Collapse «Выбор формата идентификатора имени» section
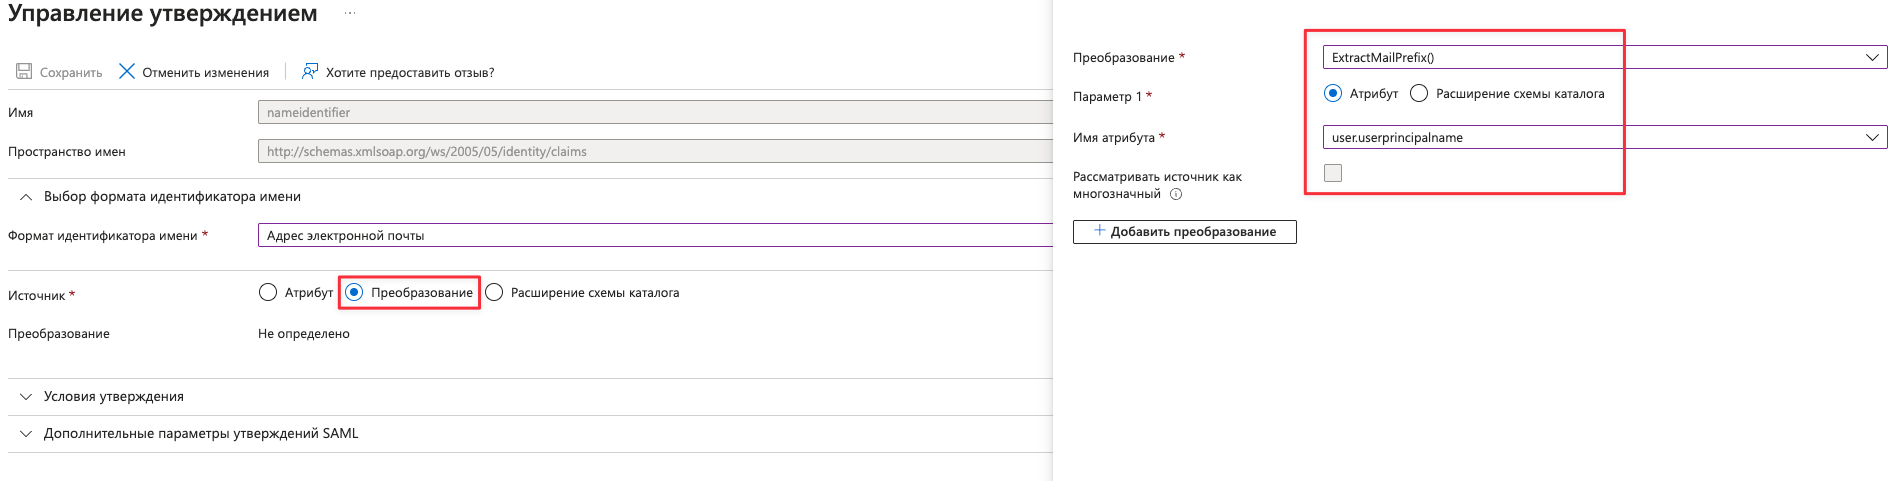1895x481 pixels. click(x=26, y=197)
